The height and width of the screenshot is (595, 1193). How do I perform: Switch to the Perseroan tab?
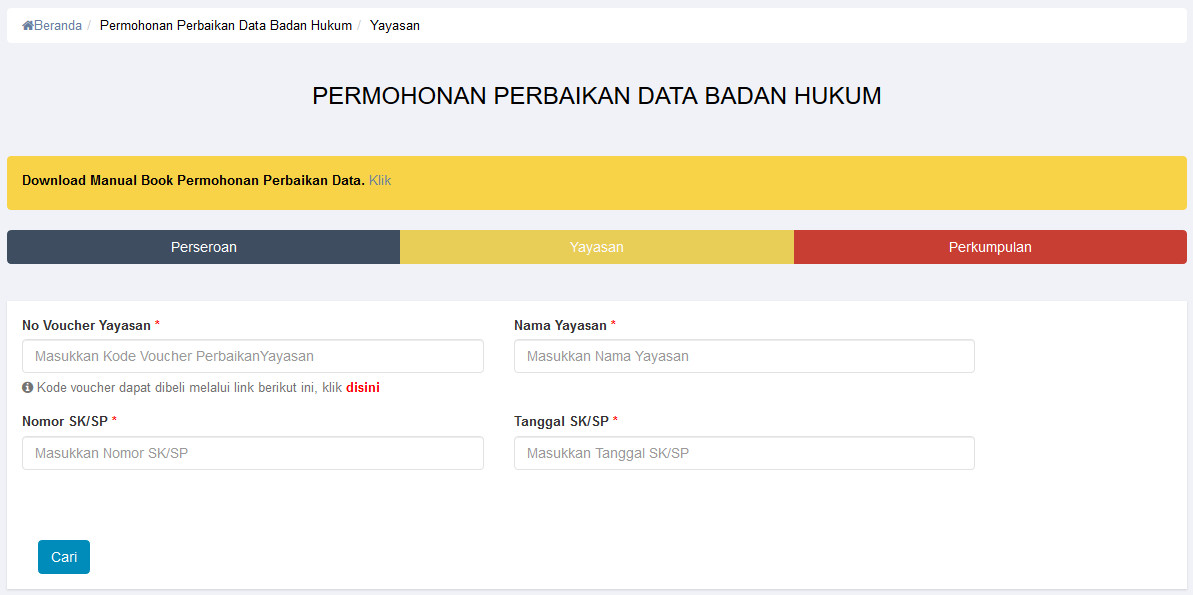204,247
